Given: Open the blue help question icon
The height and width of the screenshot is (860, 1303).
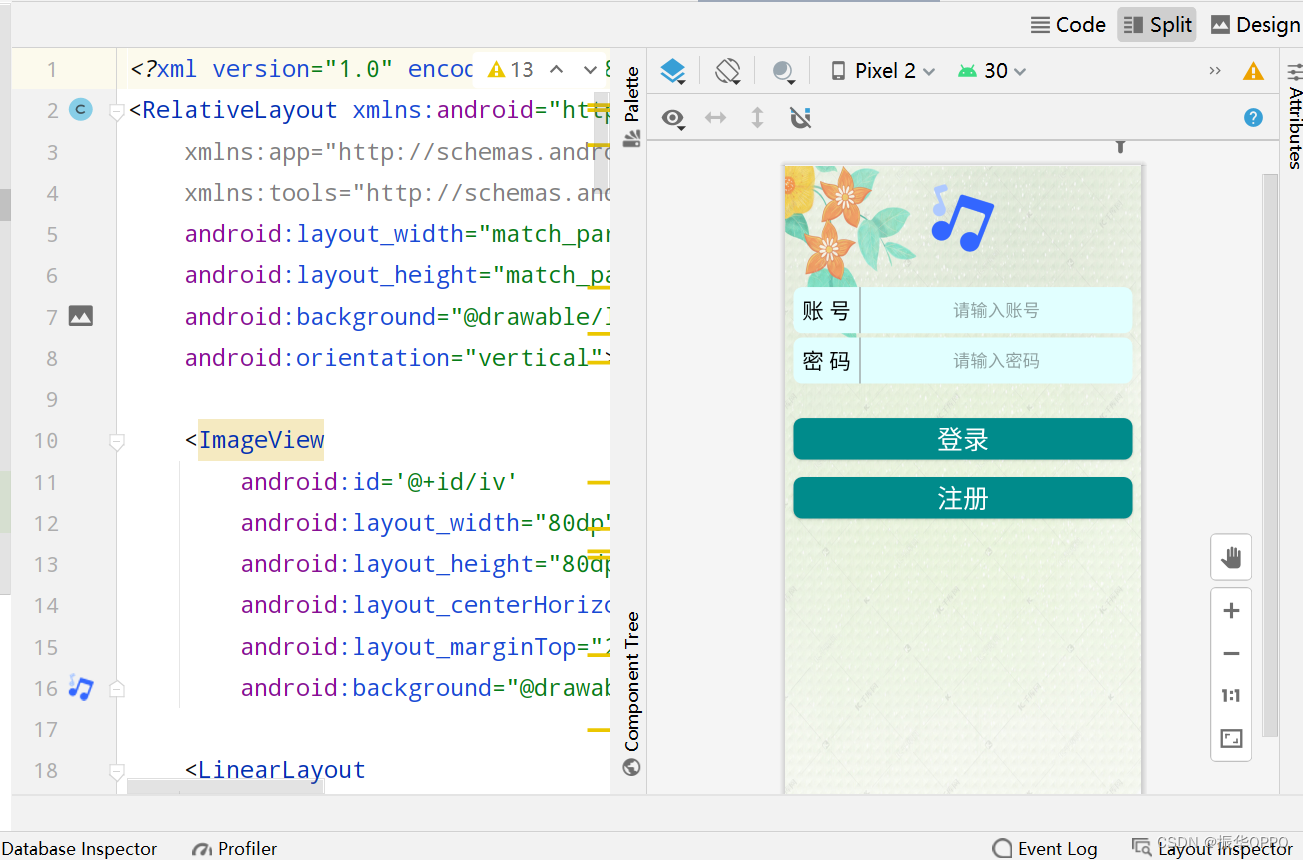Looking at the screenshot, I should pos(1253,118).
